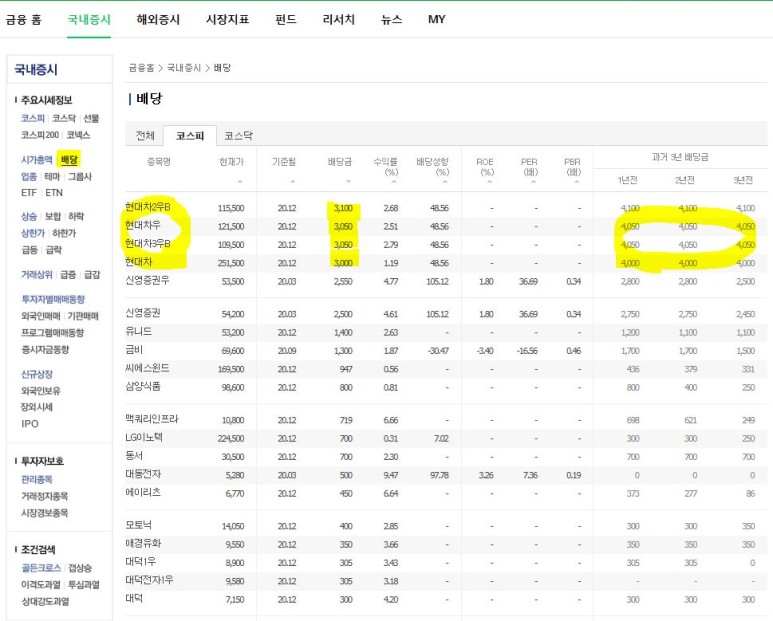
Task: Open the highlighted 배당 sidebar link
Action: click(x=69, y=160)
